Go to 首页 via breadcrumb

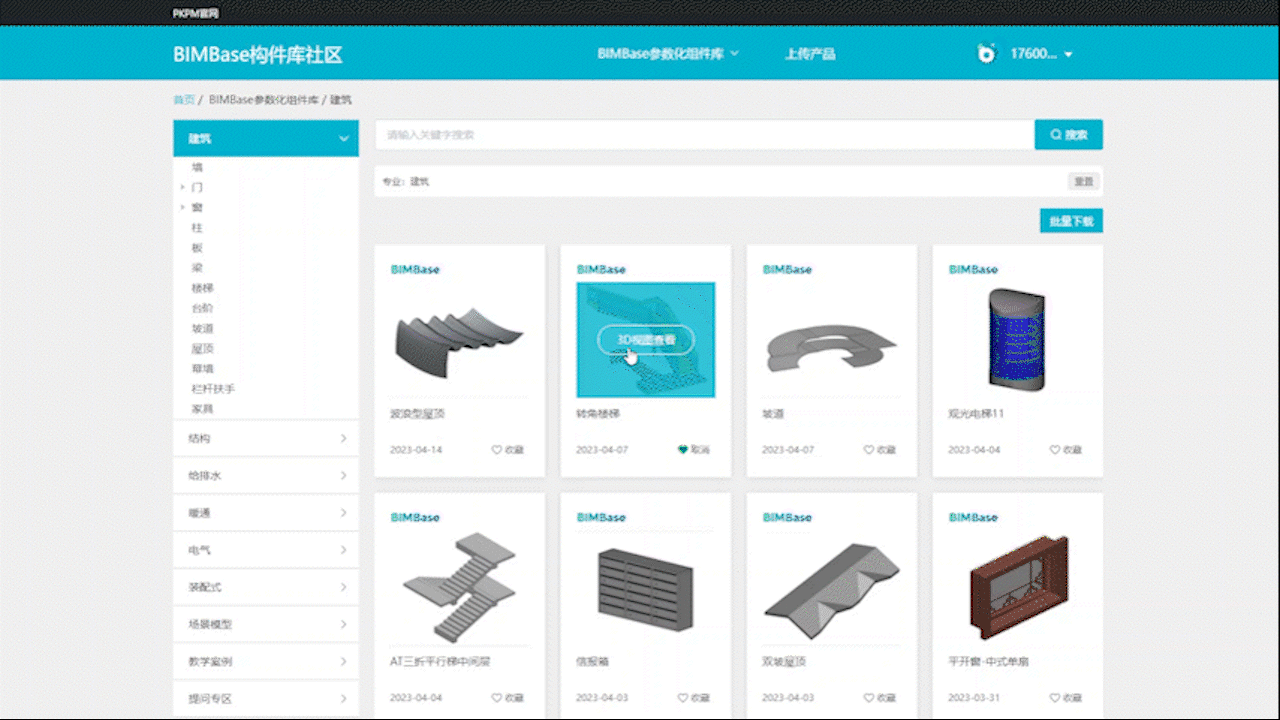(184, 100)
